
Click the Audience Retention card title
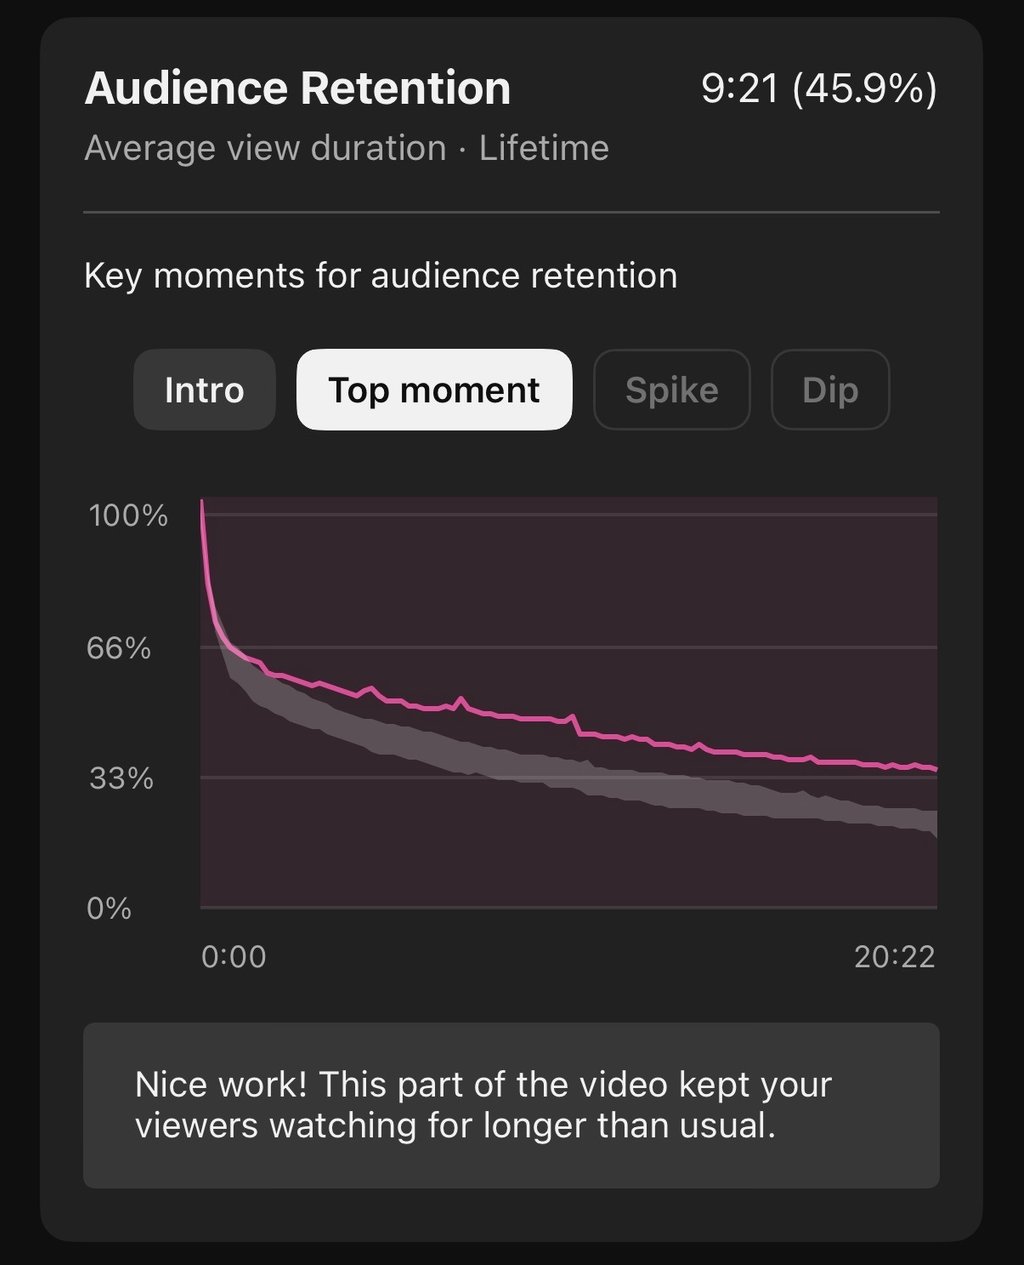click(x=297, y=88)
